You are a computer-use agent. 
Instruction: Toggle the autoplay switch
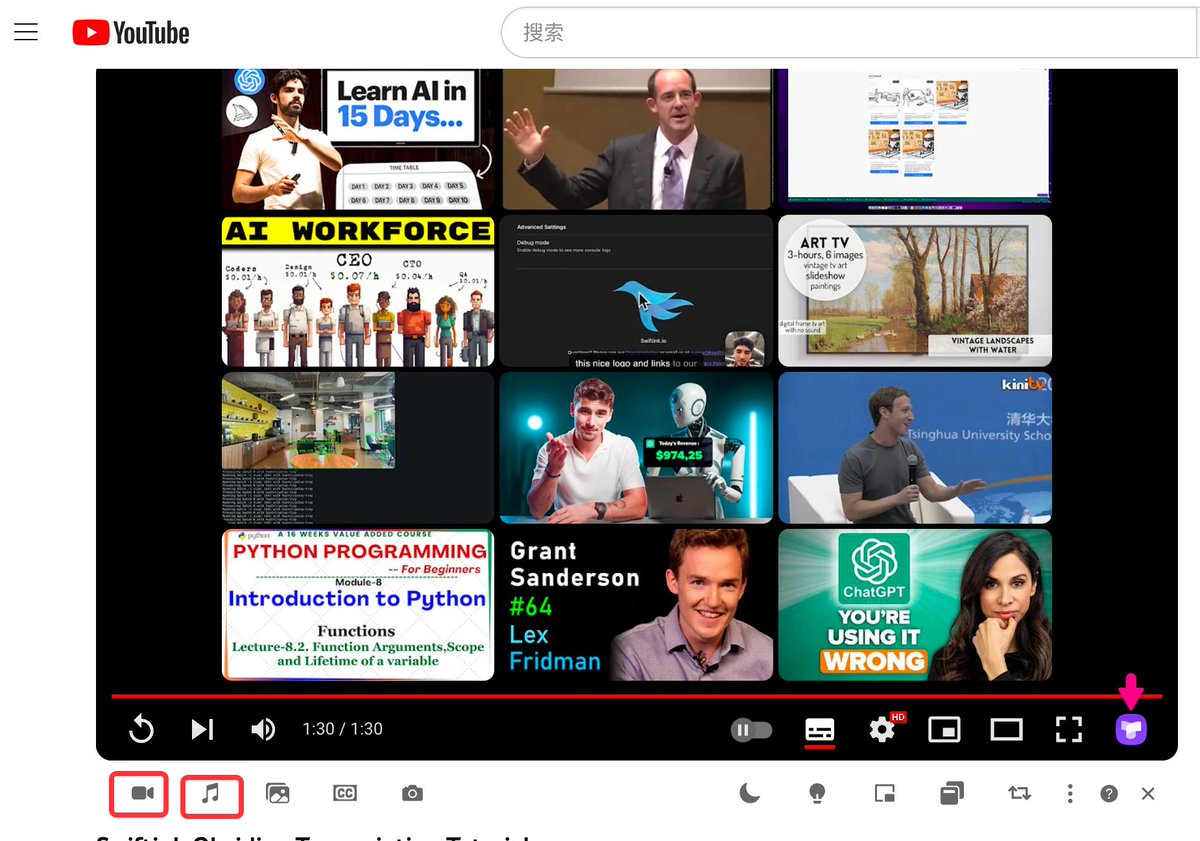point(751,730)
